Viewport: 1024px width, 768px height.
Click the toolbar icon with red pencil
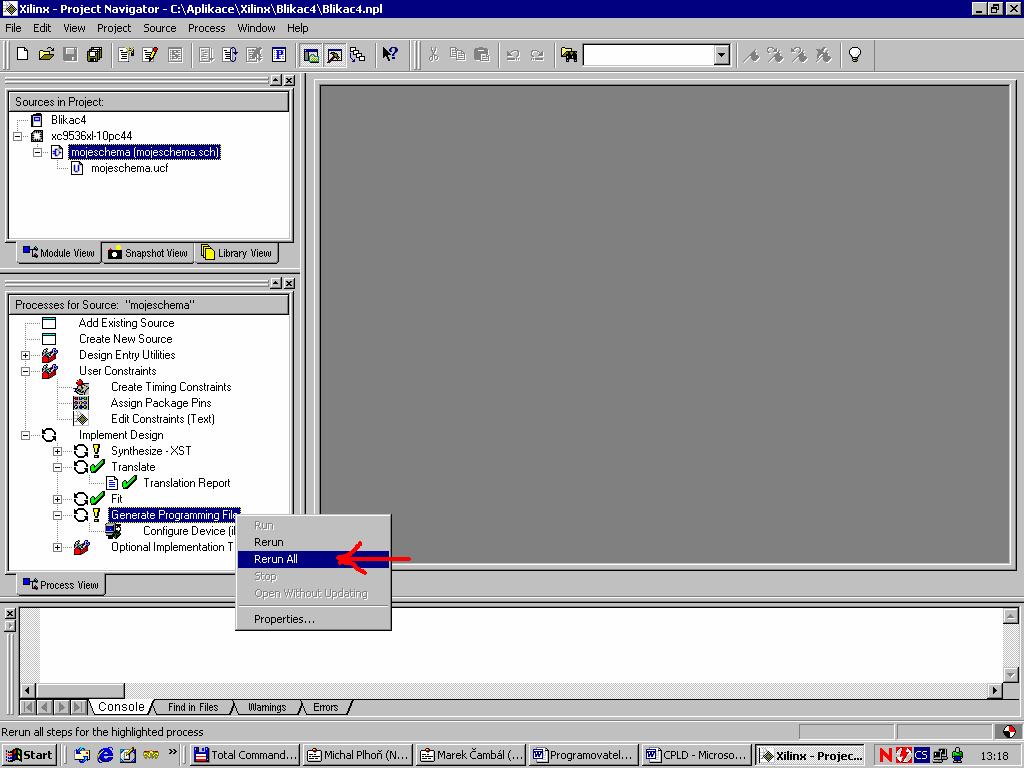pyautogui.click(x=150, y=54)
